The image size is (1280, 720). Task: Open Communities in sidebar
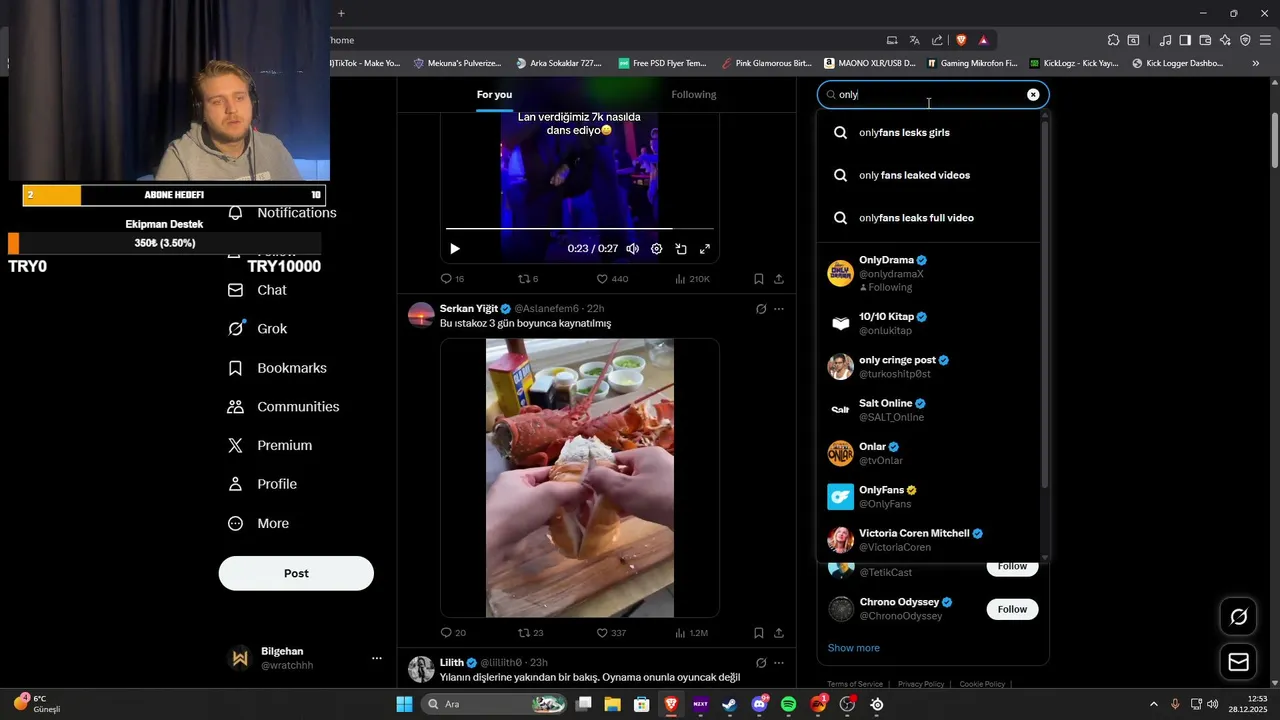pos(283,407)
